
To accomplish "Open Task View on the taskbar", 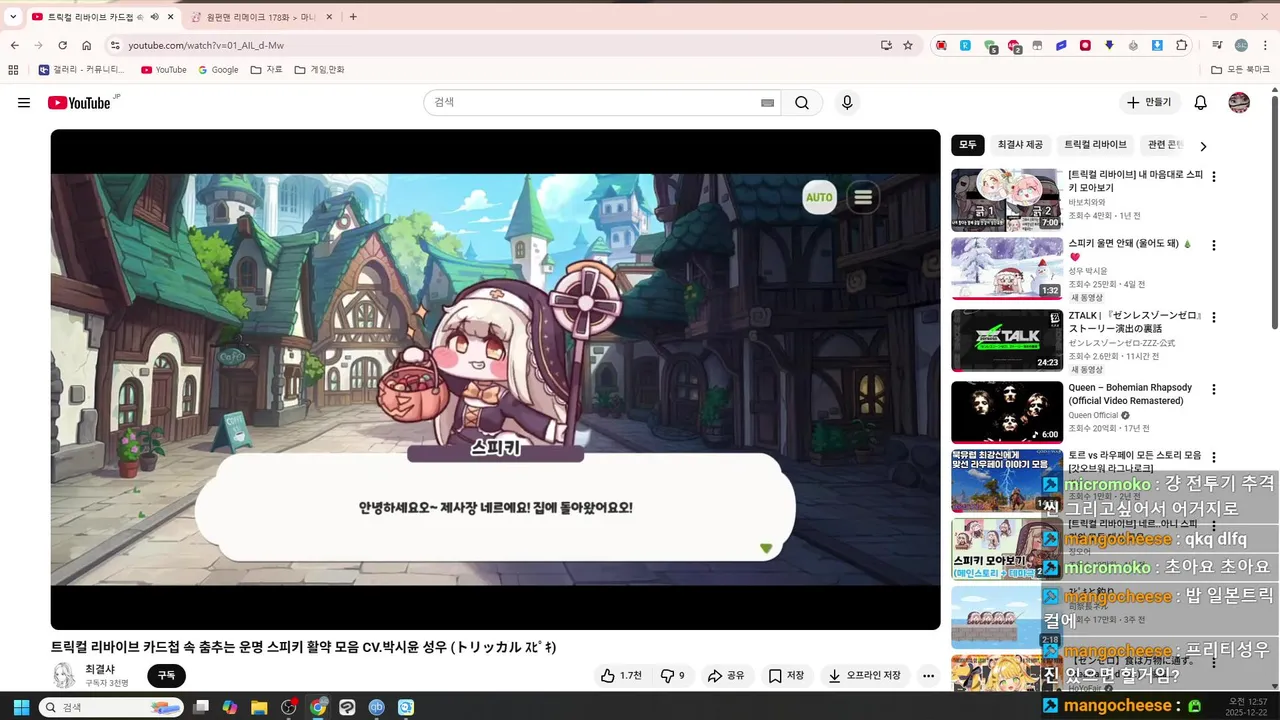I will pyautogui.click(x=201, y=707).
